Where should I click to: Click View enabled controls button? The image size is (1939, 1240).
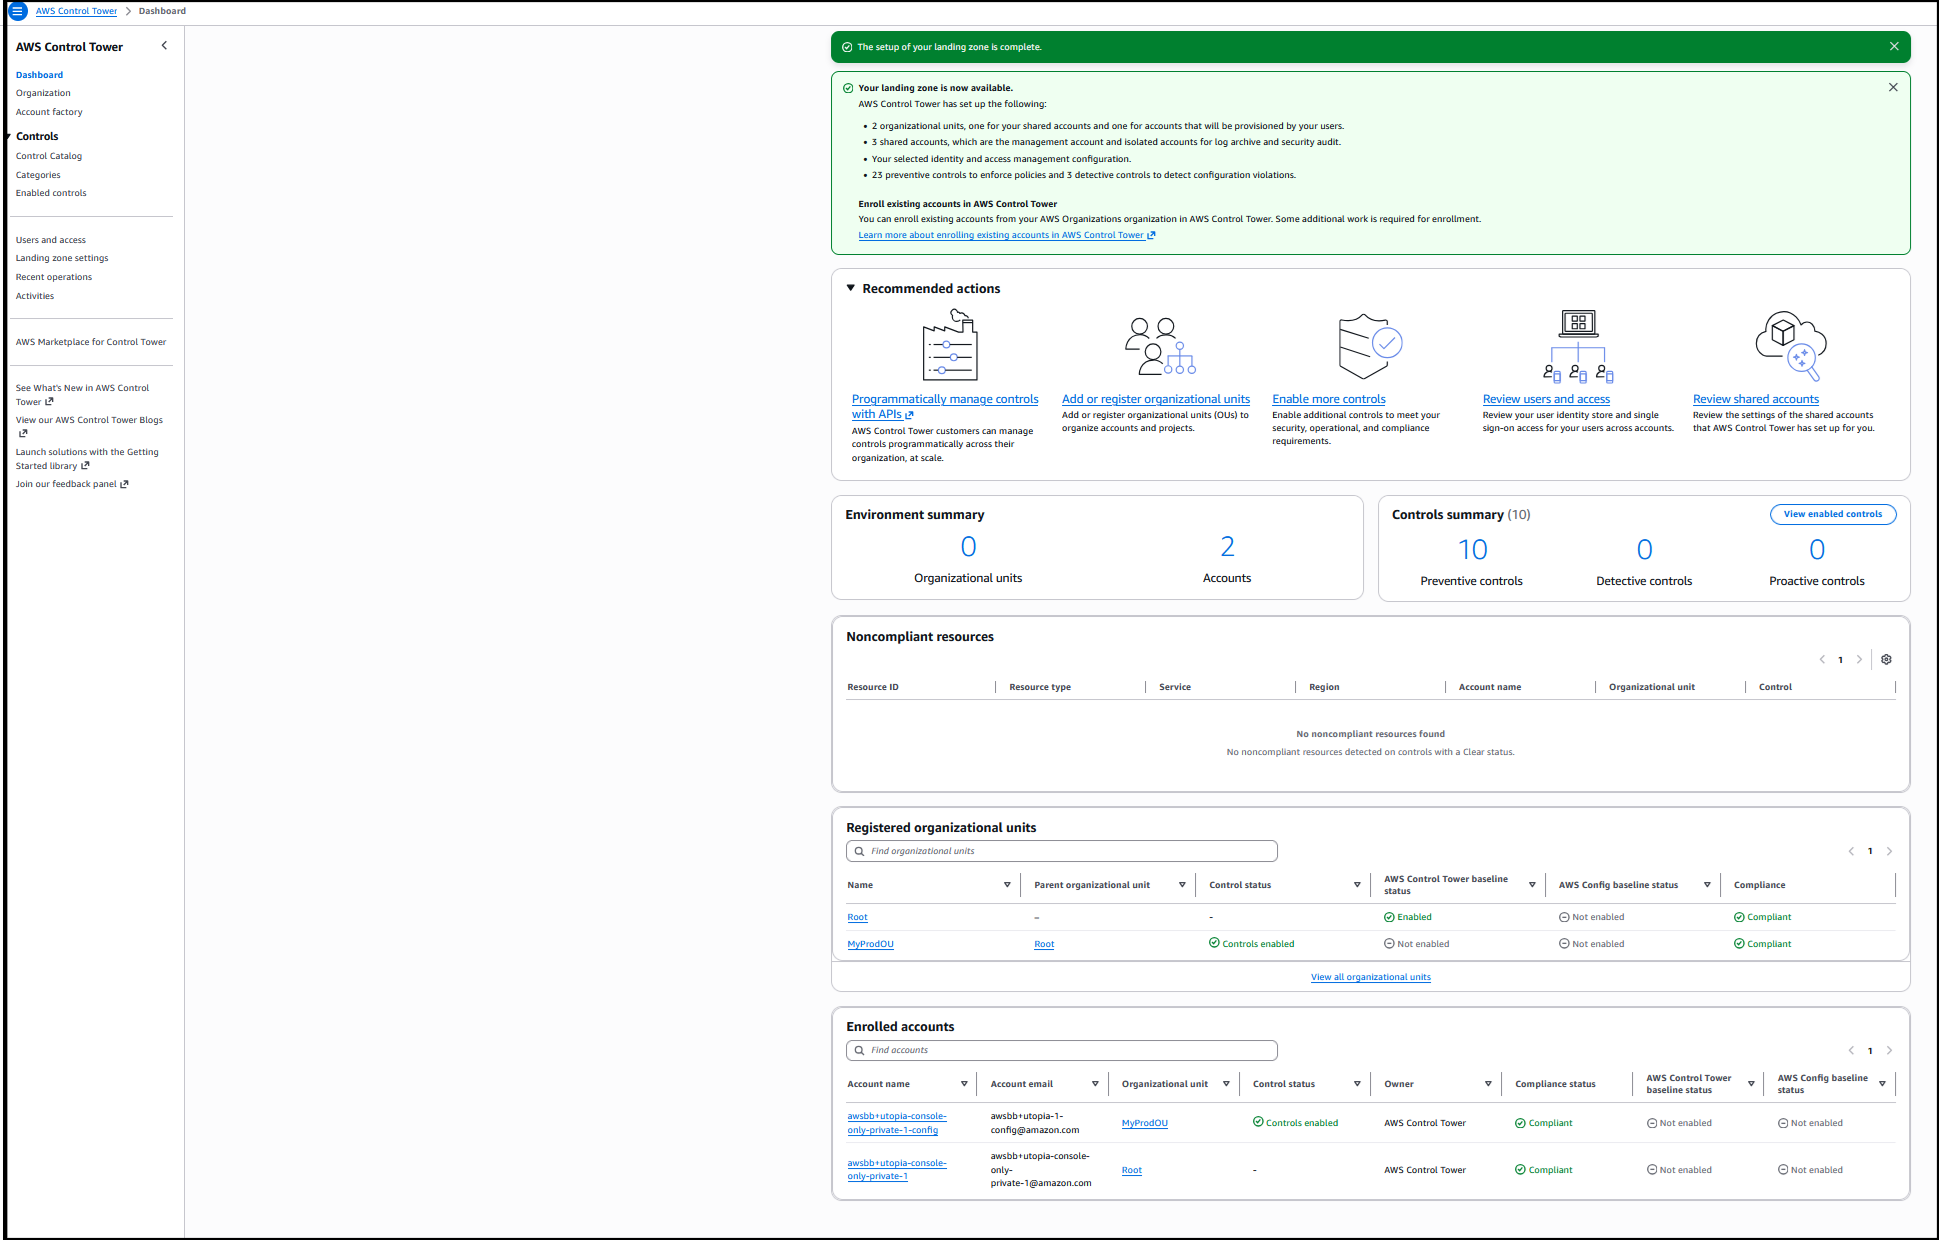click(1832, 514)
